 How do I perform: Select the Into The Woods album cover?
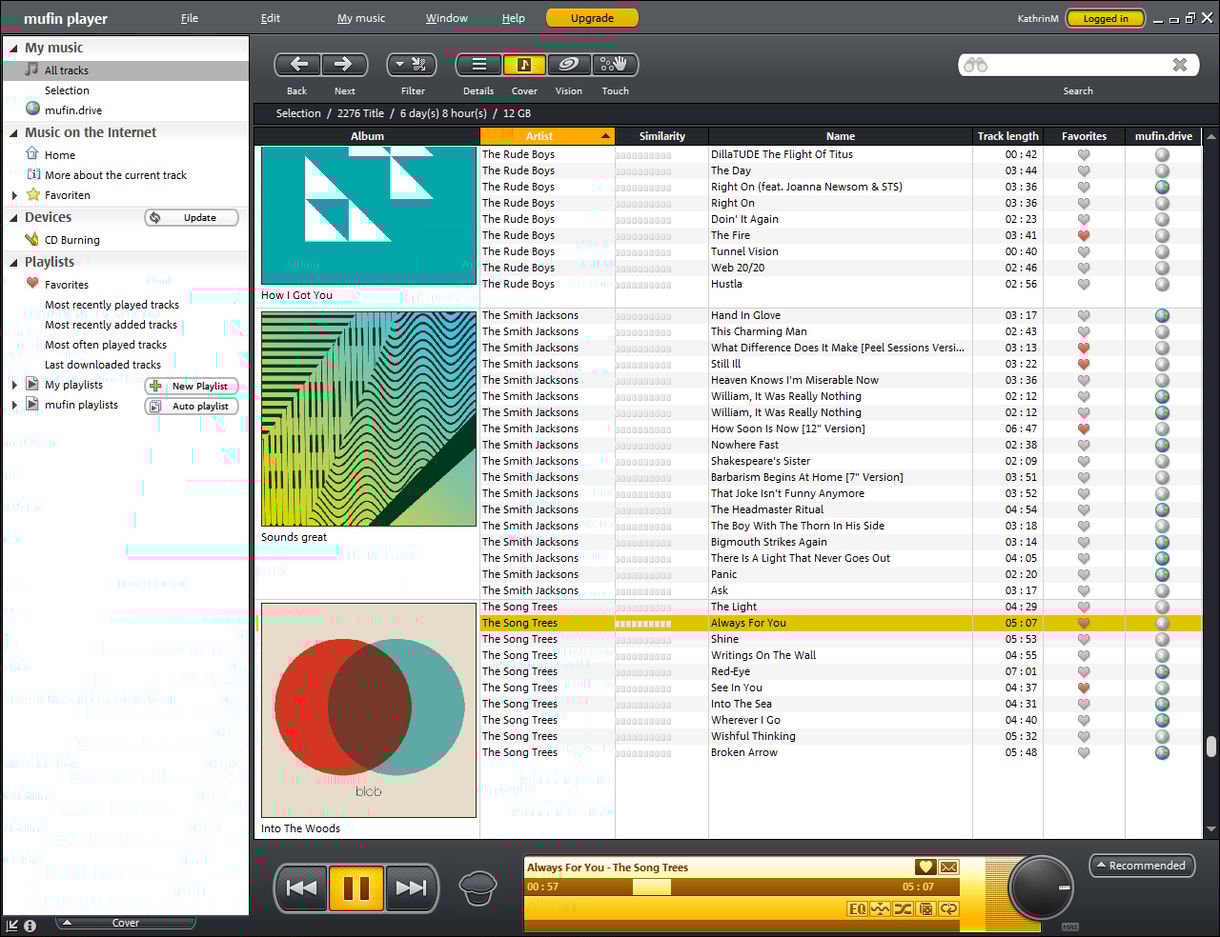coord(368,710)
